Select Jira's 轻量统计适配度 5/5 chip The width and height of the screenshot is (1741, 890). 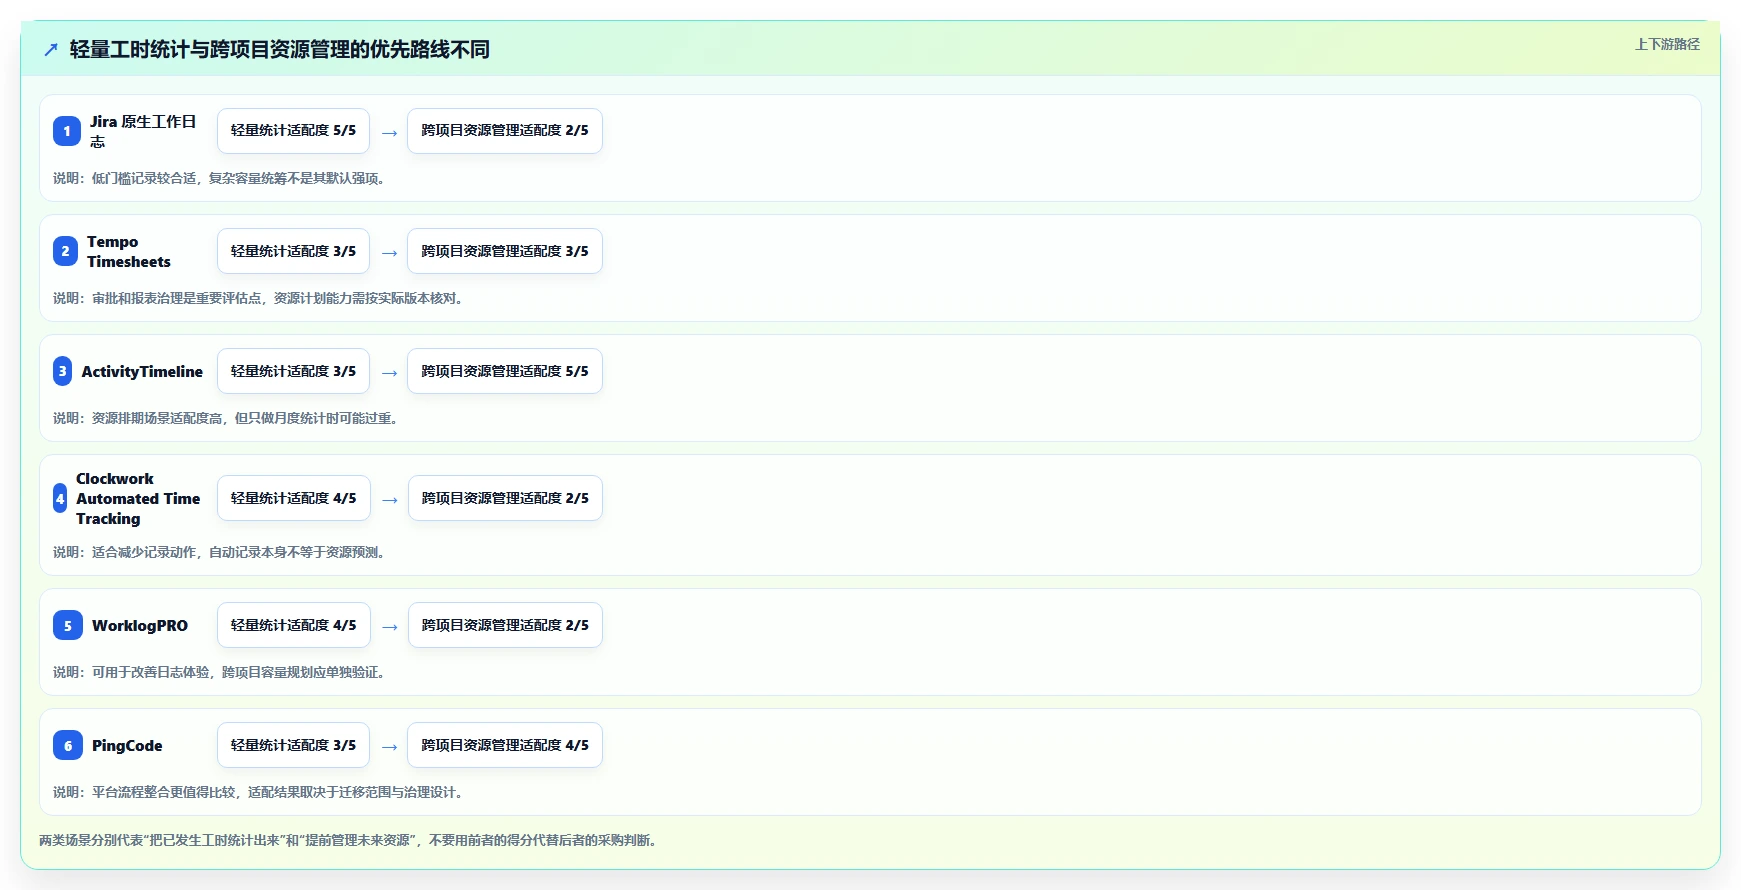[293, 131]
